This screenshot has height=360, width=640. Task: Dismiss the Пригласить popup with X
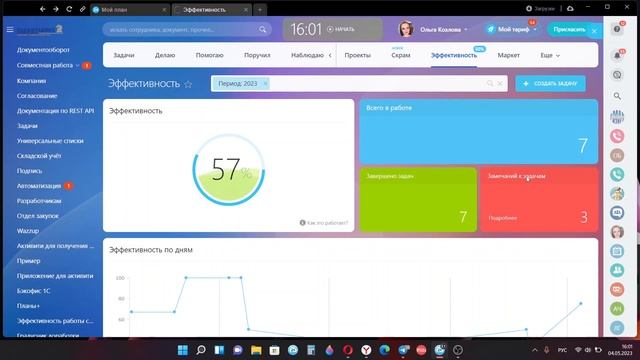594,31
